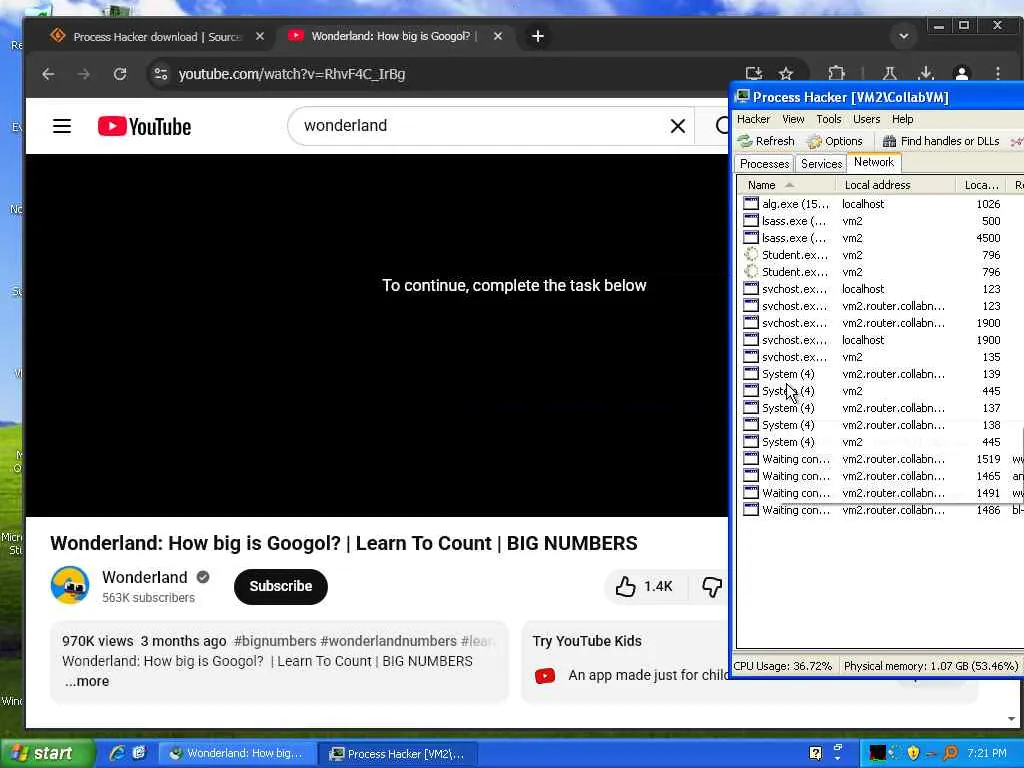Open the Users menu
This screenshot has width=1024, height=768.
[x=867, y=119]
